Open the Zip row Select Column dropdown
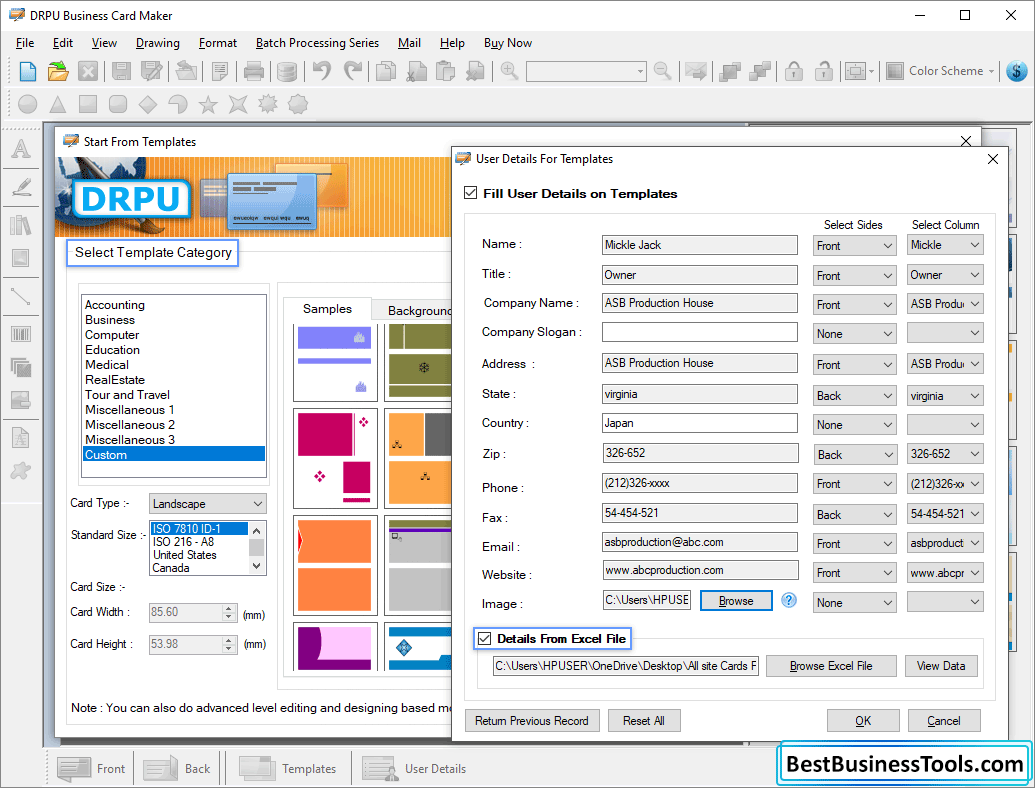Viewport: 1035px width, 788px height. click(x=945, y=453)
